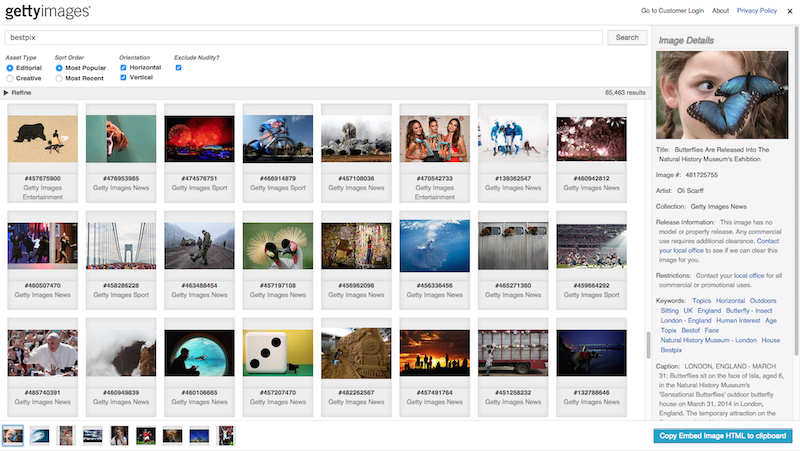Select the wave thumbnail in bottom strip
The image size is (800, 451).
[40, 435]
